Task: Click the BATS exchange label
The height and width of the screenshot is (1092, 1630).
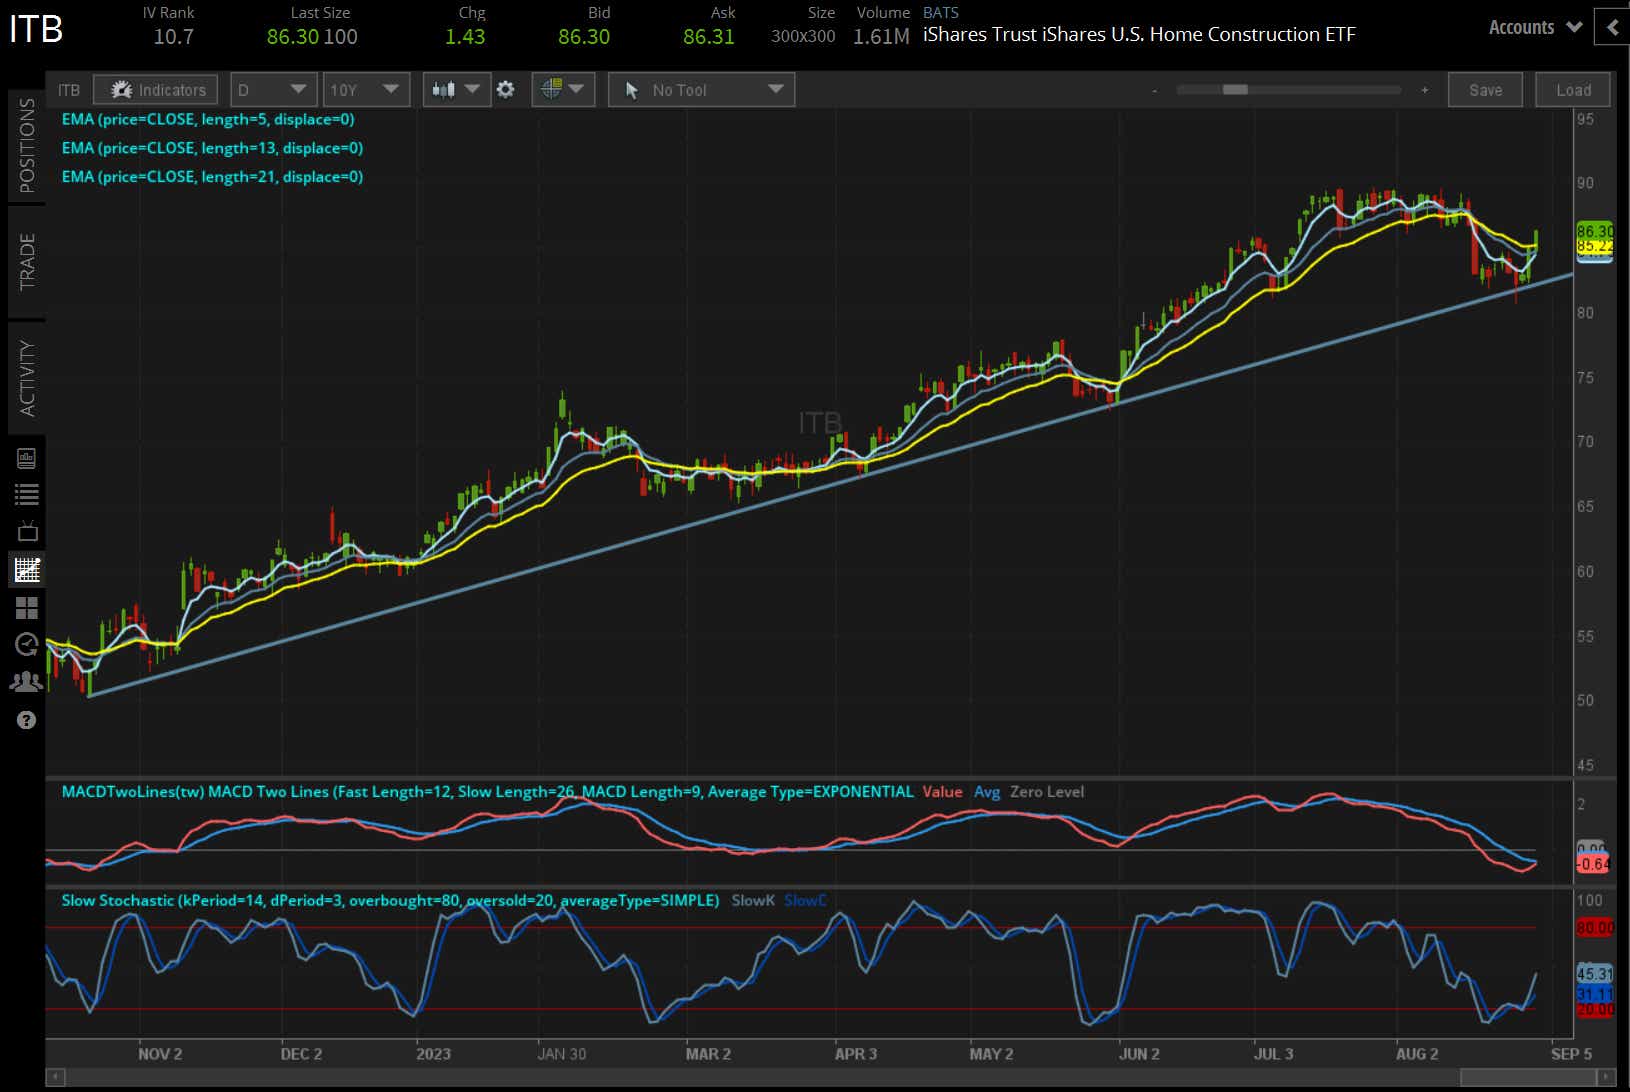Action: point(941,13)
